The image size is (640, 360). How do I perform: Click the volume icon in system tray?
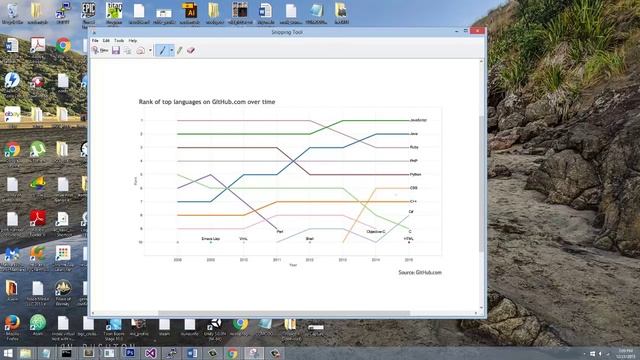tap(600, 354)
